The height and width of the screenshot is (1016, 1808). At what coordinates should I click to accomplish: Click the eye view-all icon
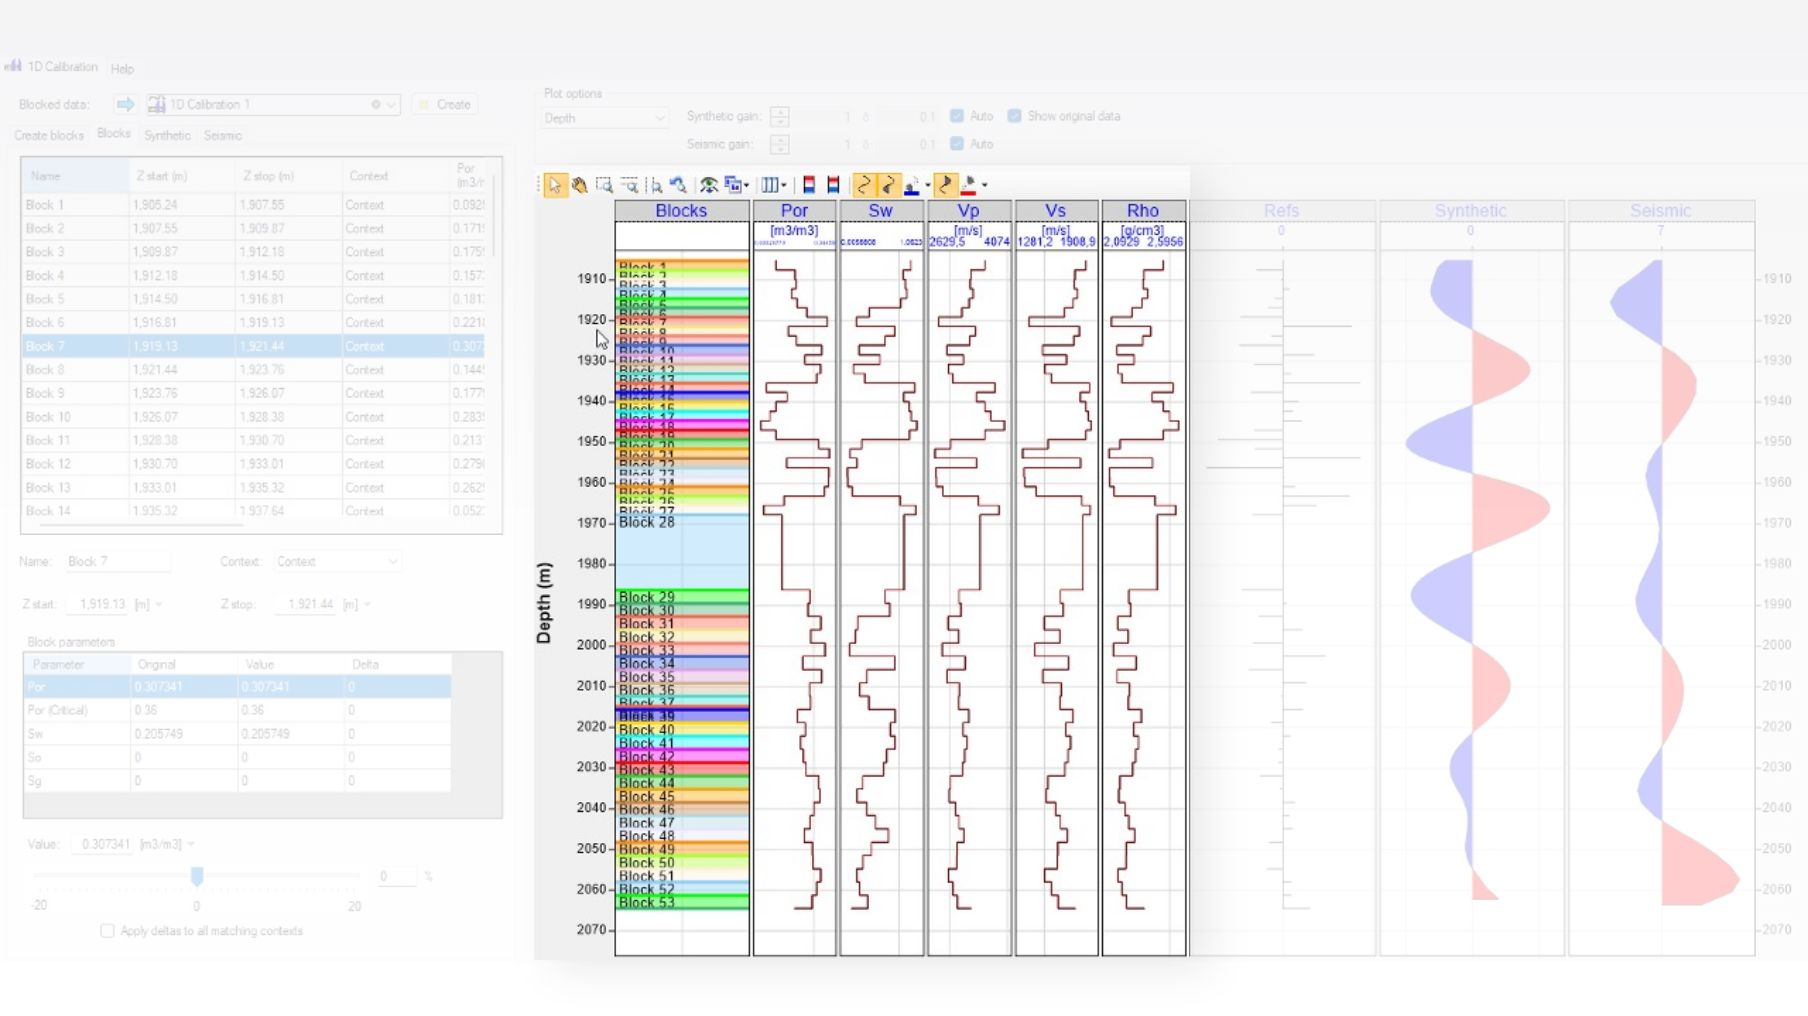point(708,185)
